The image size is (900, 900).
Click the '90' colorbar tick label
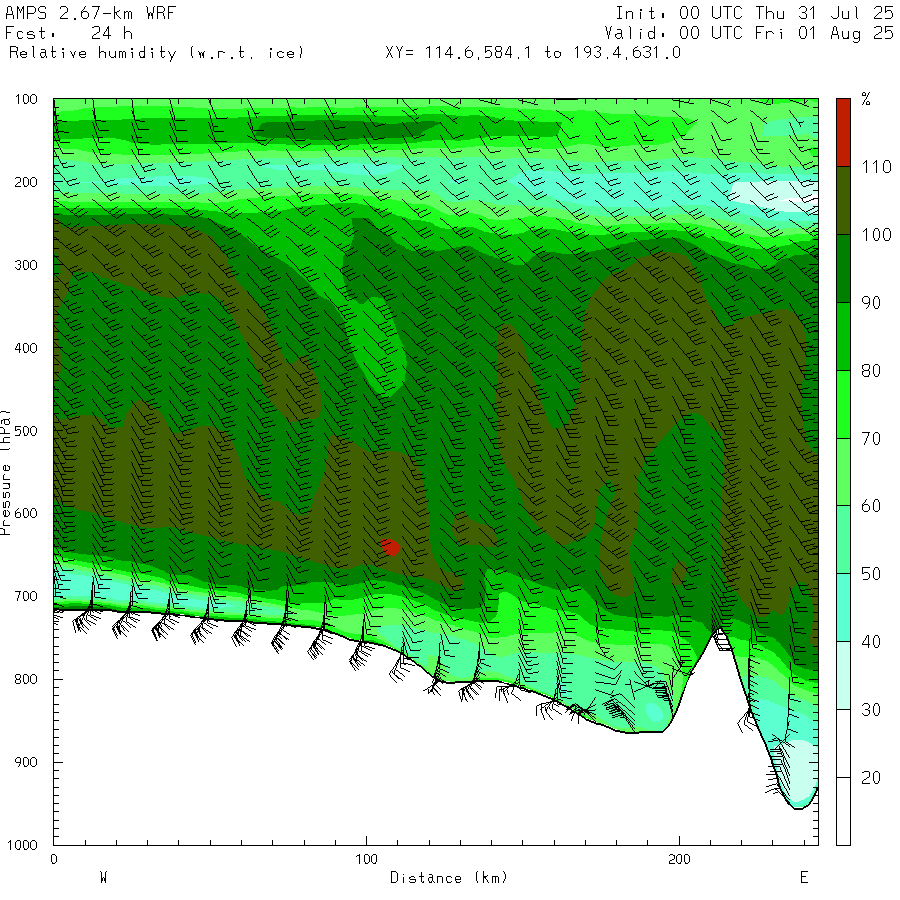coord(871,303)
